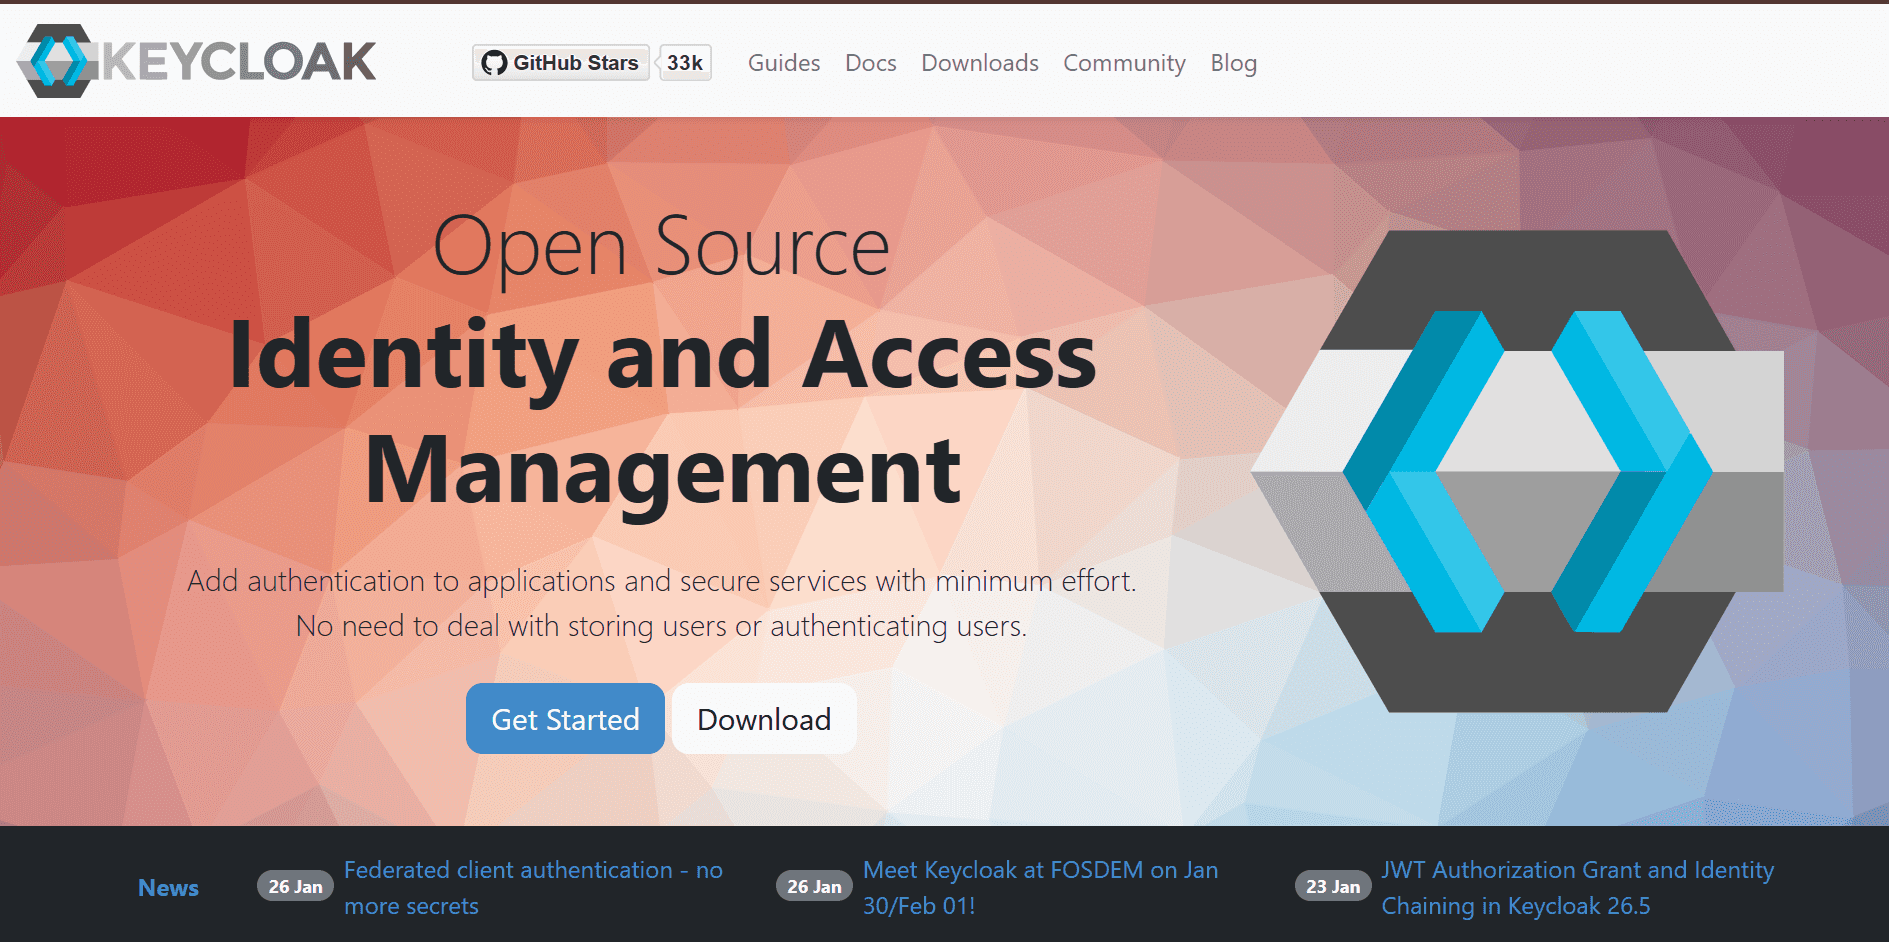Screen dimensions: 1889x942
Task: Open the Guides menu item
Action: [783, 63]
